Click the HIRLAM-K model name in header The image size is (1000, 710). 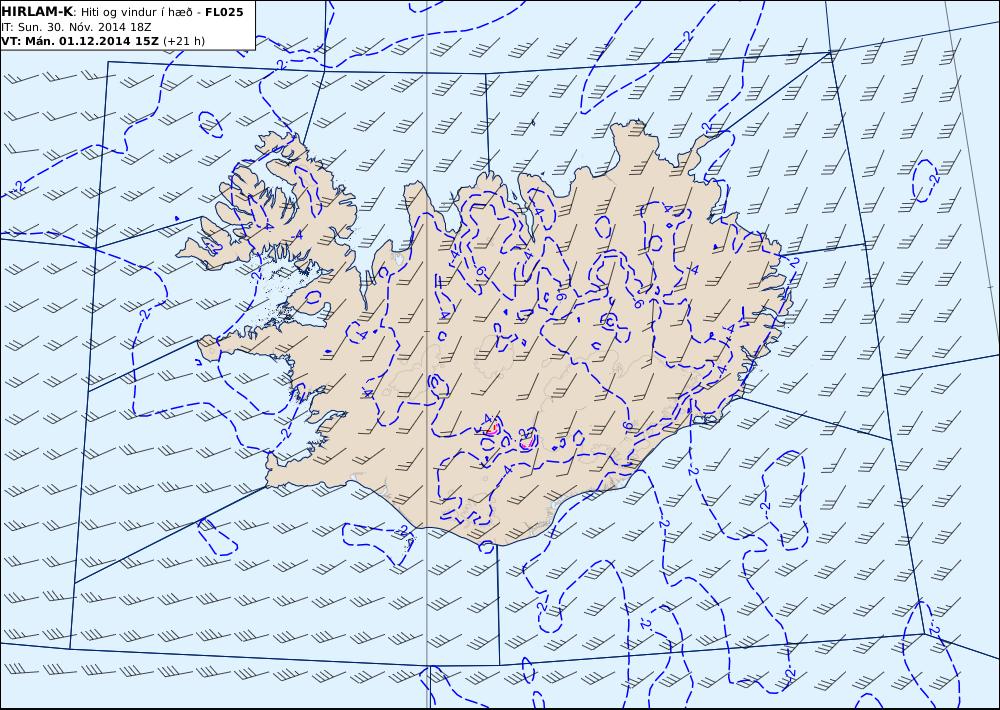click(37, 12)
